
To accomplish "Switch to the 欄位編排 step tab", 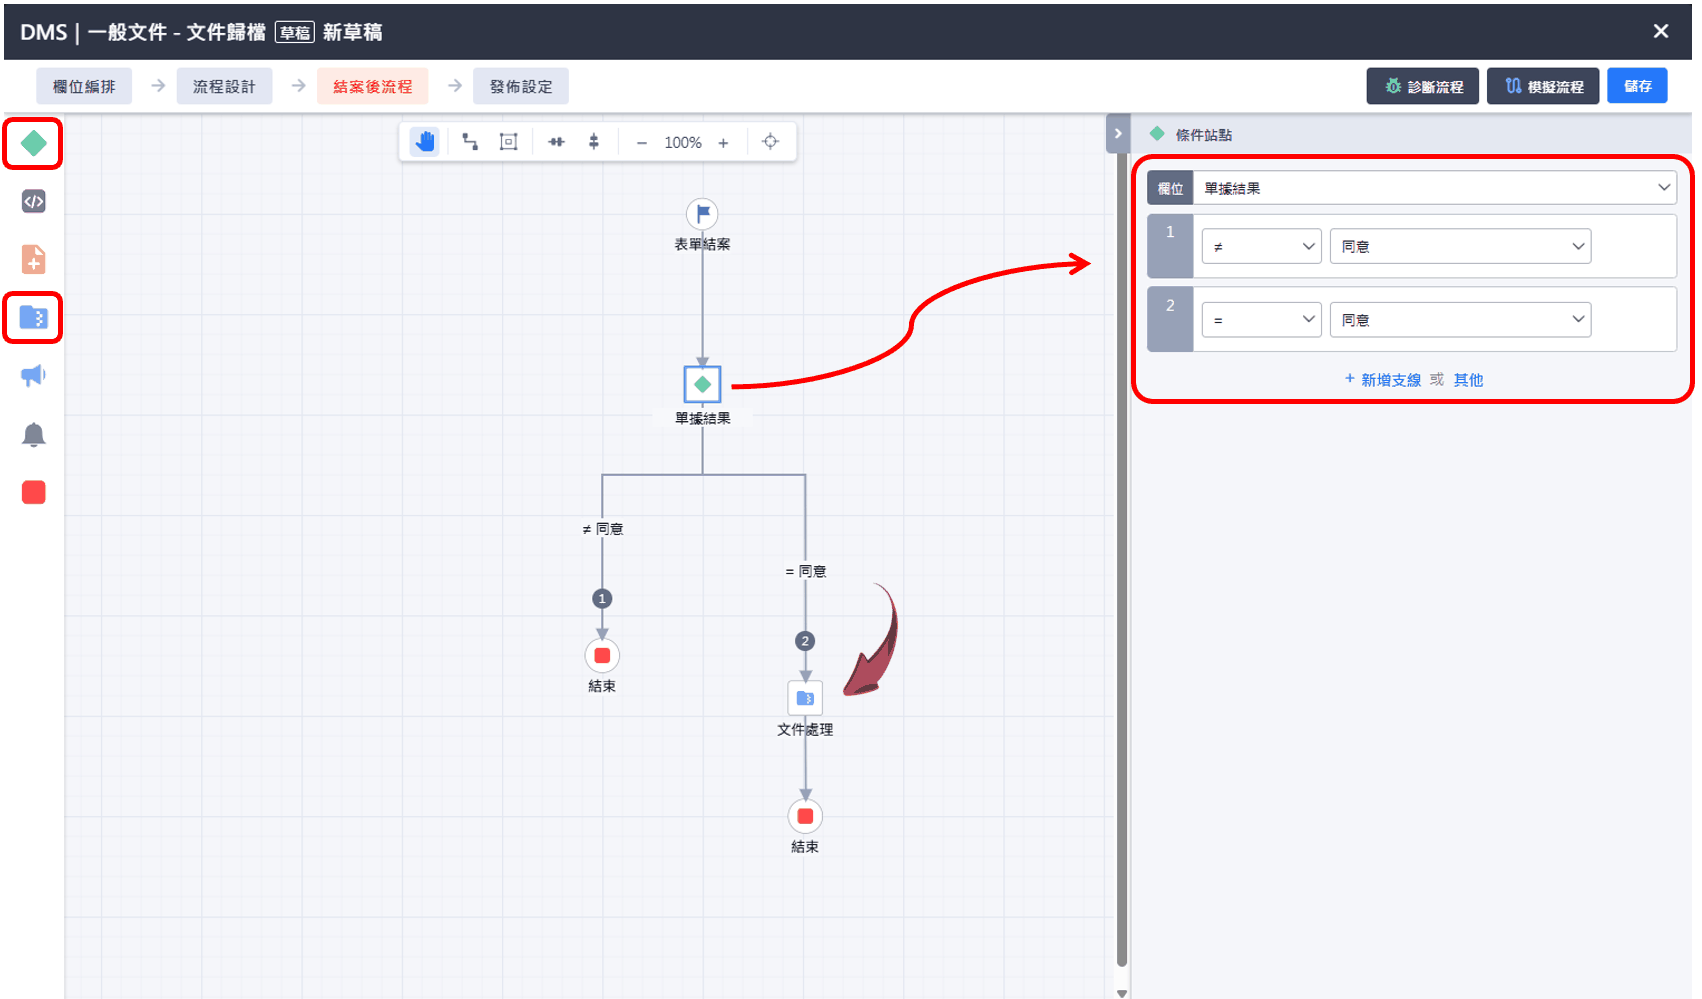I will pos(84,87).
